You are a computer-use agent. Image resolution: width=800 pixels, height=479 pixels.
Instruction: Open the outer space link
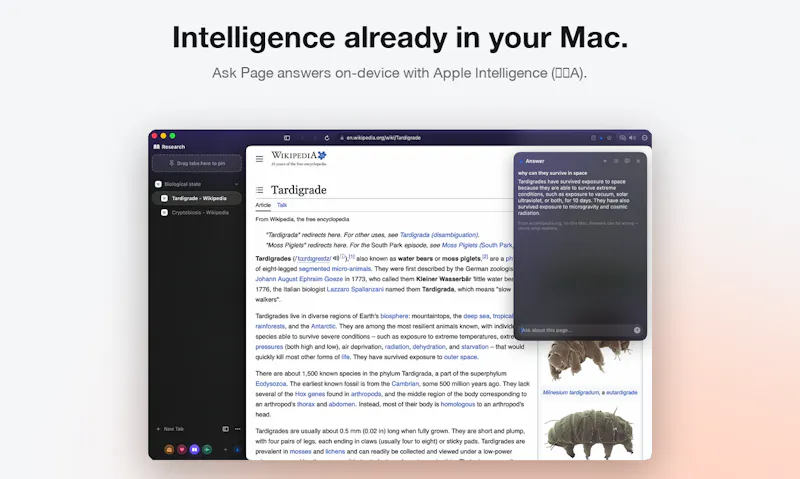461,357
